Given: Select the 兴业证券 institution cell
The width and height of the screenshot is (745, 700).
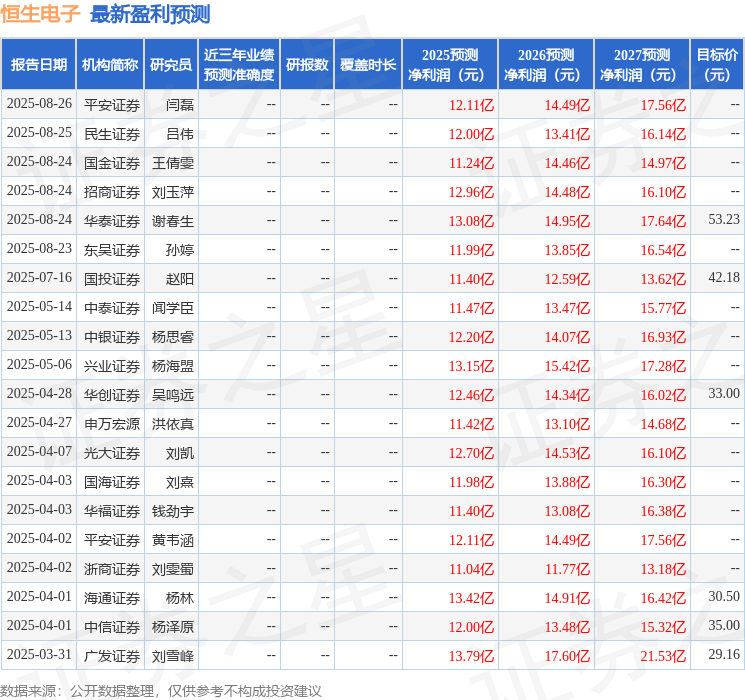Looking at the screenshot, I should [112, 366].
